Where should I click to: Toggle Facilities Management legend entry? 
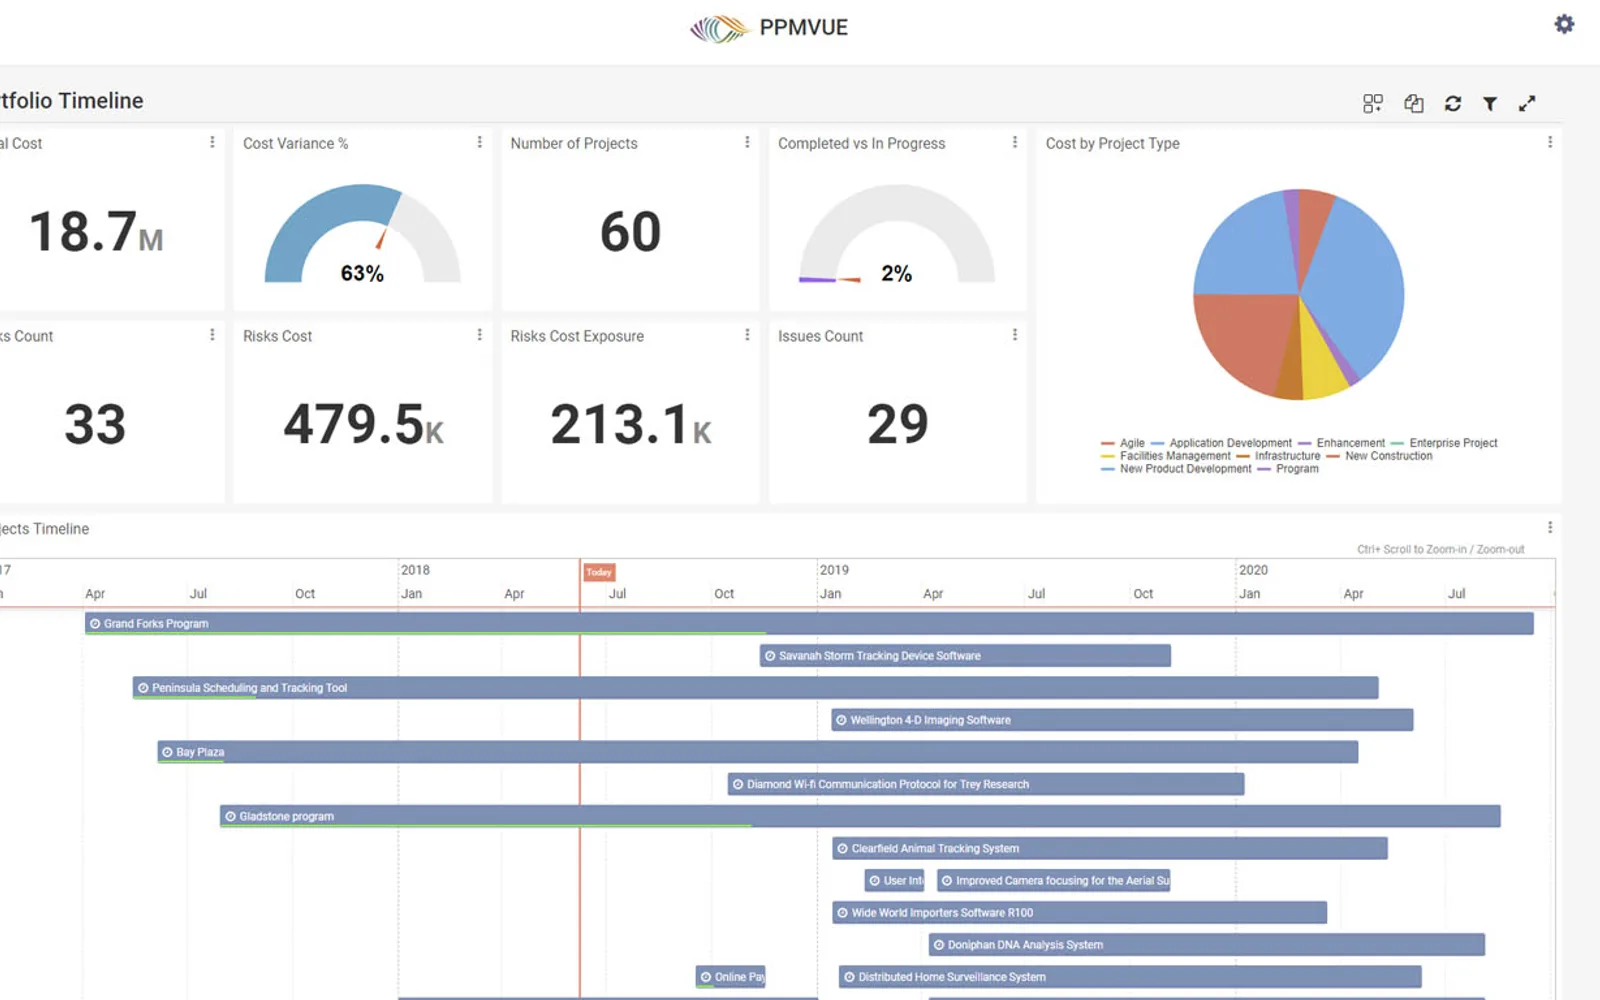point(1166,456)
